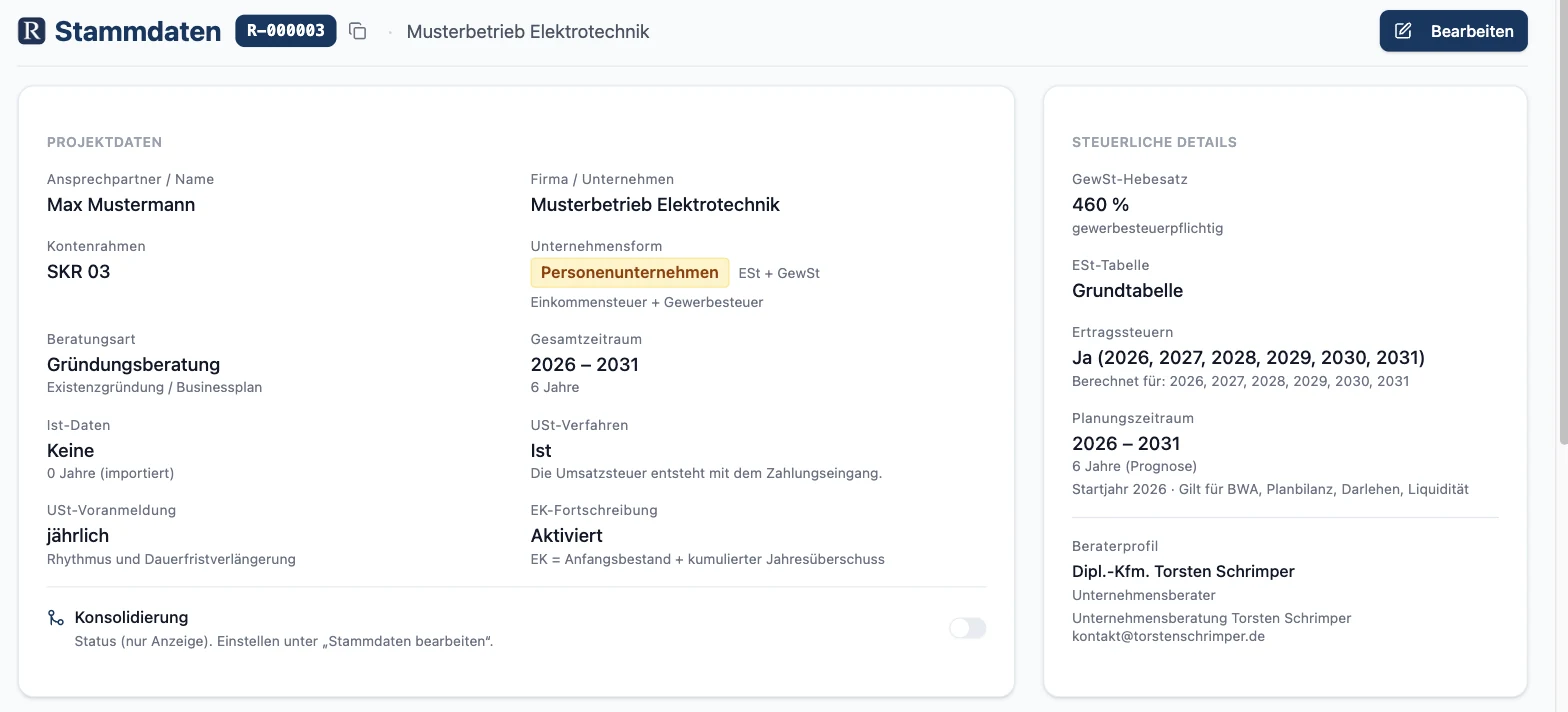Click the name Max Mustermann

point(121,205)
